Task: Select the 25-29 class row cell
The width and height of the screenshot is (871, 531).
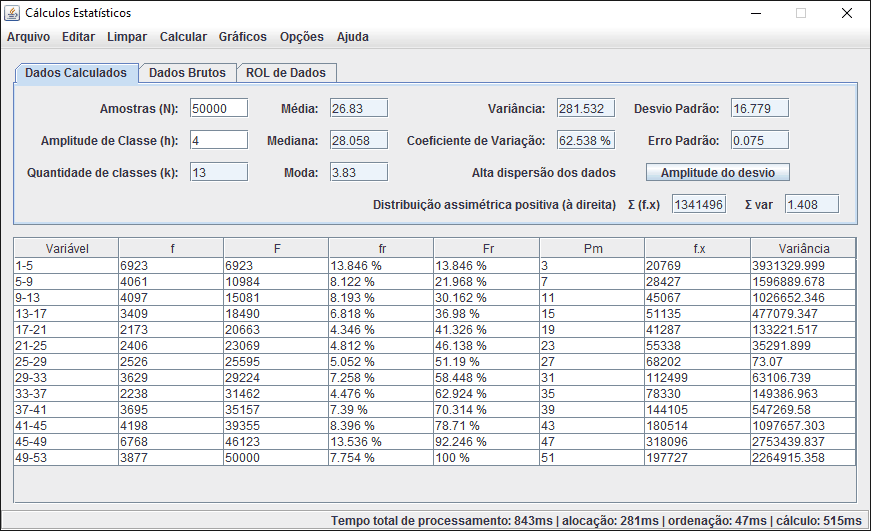Action: pos(66,362)
